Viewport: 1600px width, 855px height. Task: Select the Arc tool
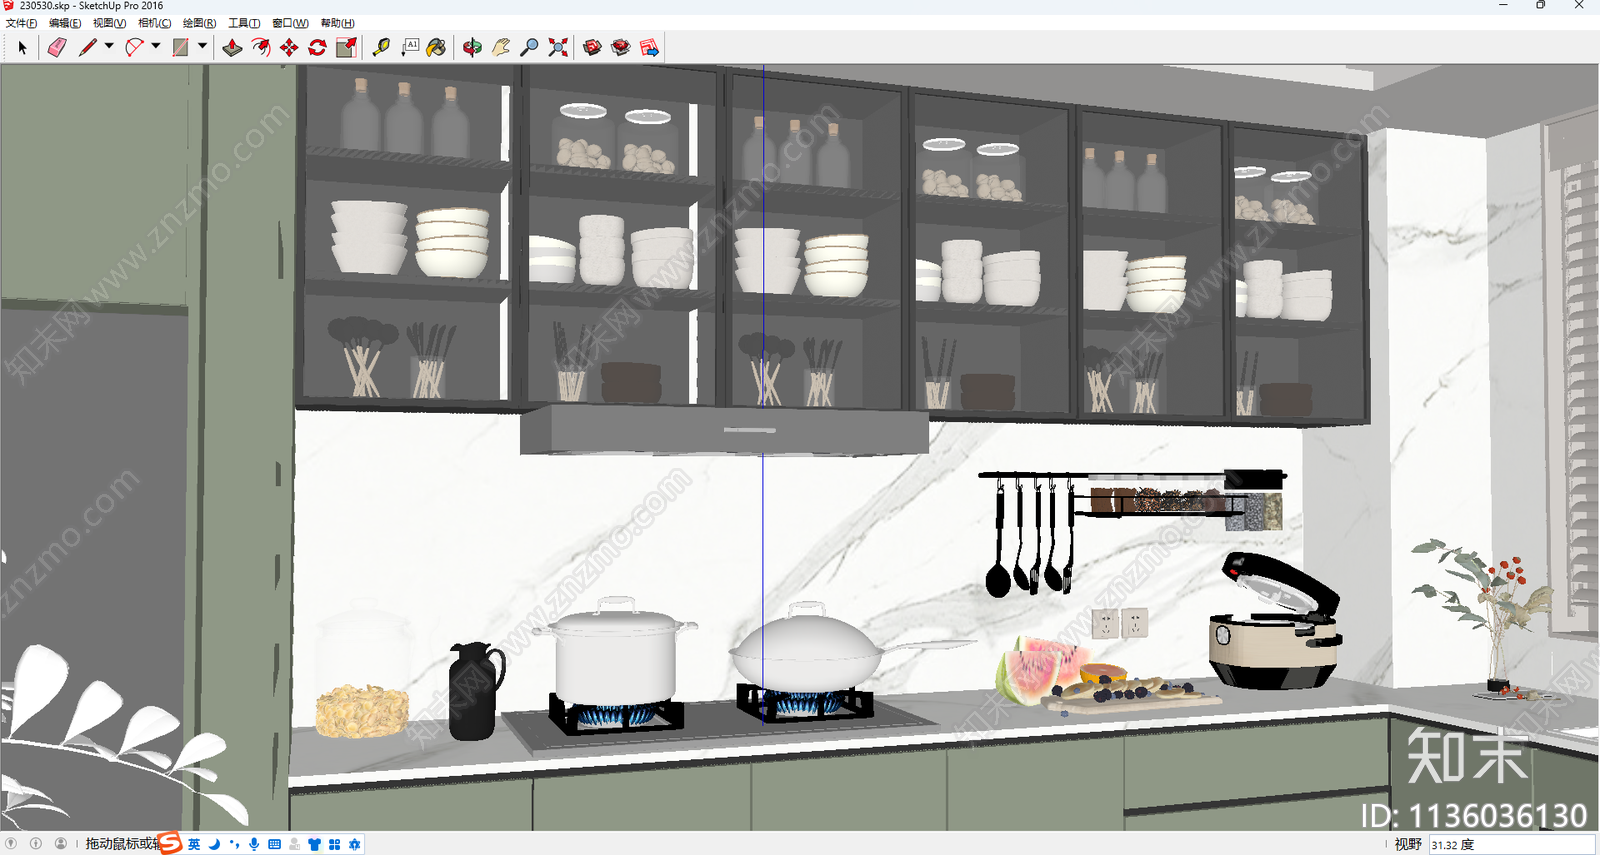[134, 47]
